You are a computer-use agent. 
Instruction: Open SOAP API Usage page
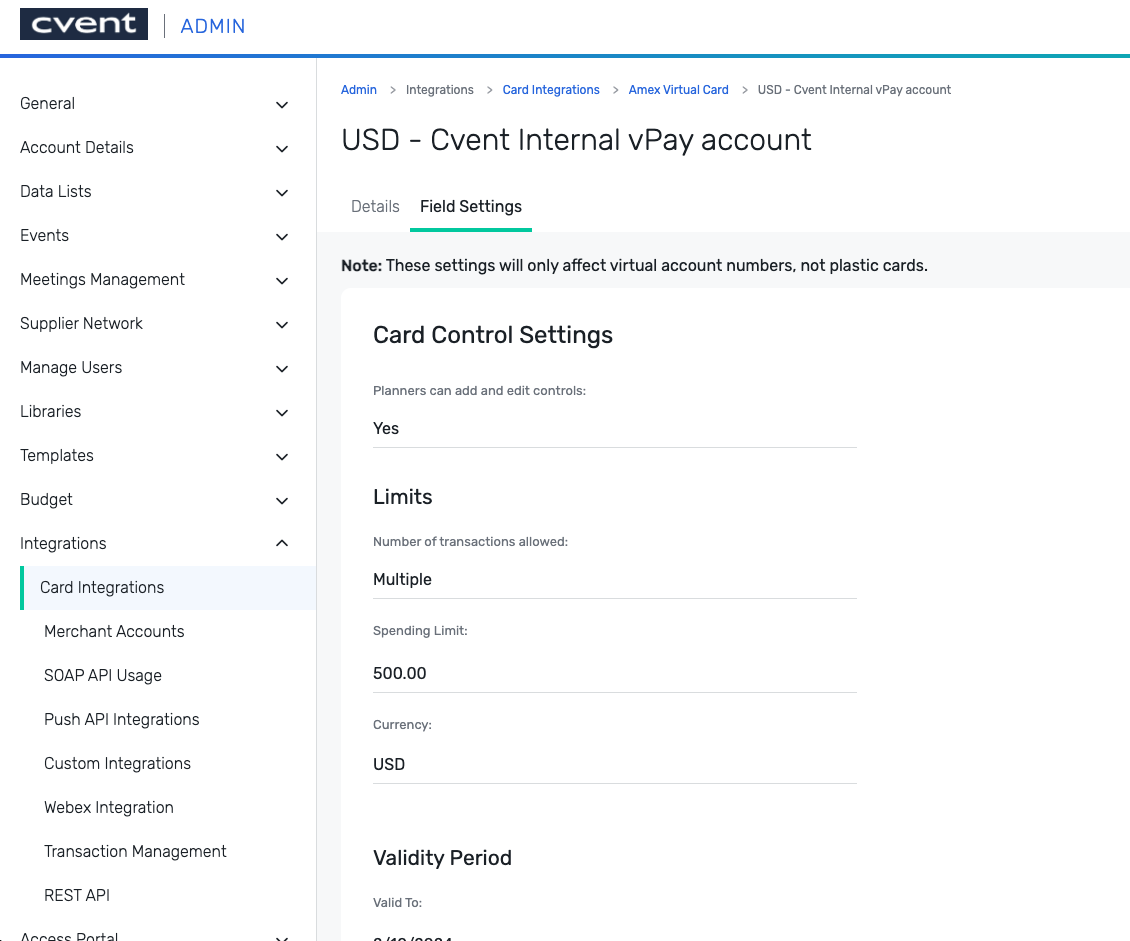coord(103,676)
